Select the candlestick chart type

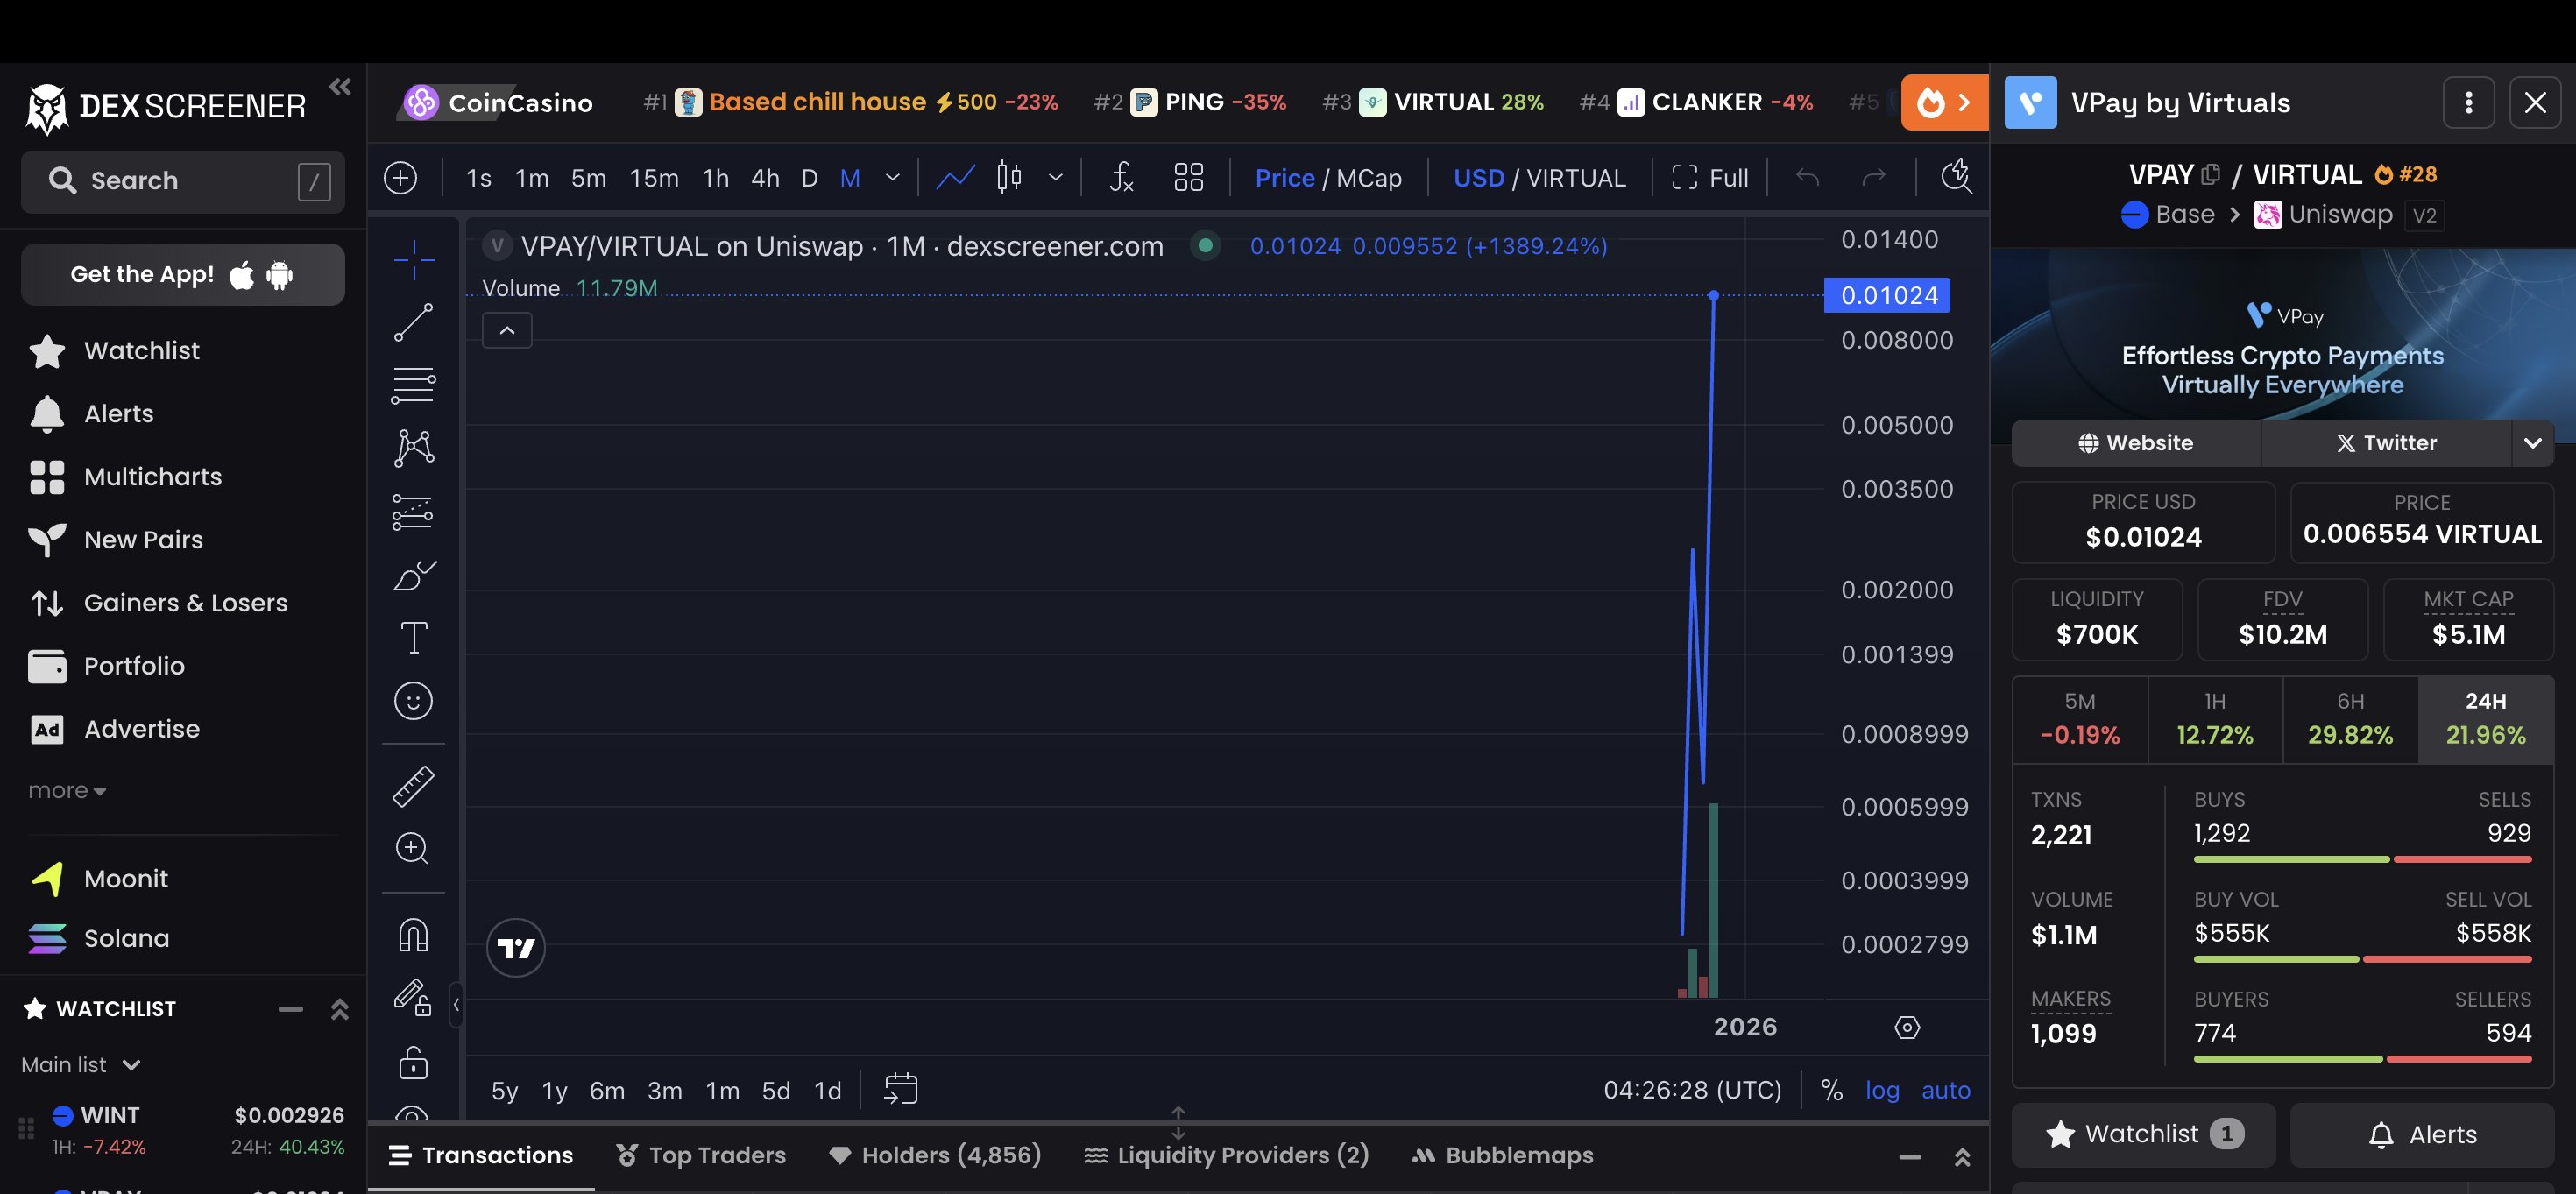1009,178
